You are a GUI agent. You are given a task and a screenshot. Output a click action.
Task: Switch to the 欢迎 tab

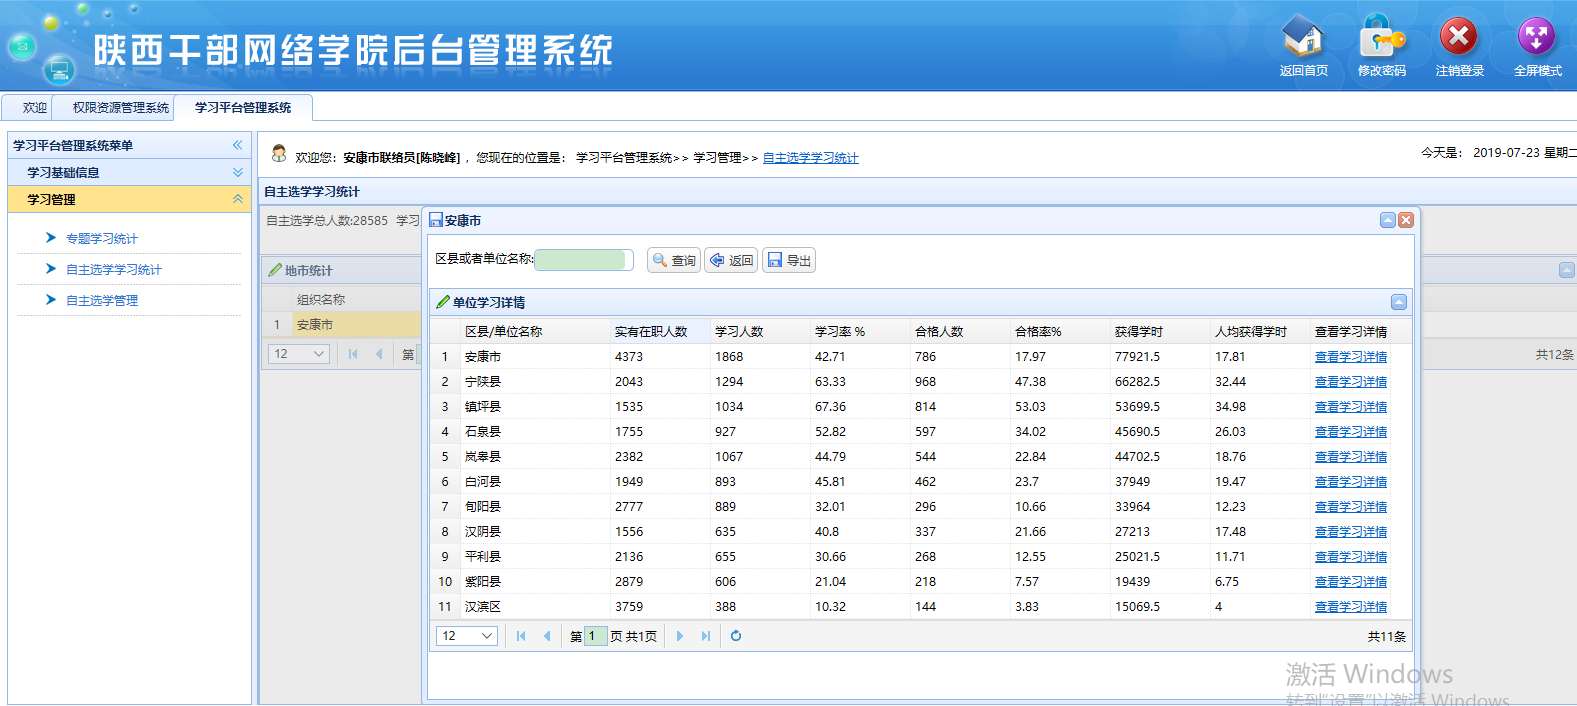[x=35, y=108]
